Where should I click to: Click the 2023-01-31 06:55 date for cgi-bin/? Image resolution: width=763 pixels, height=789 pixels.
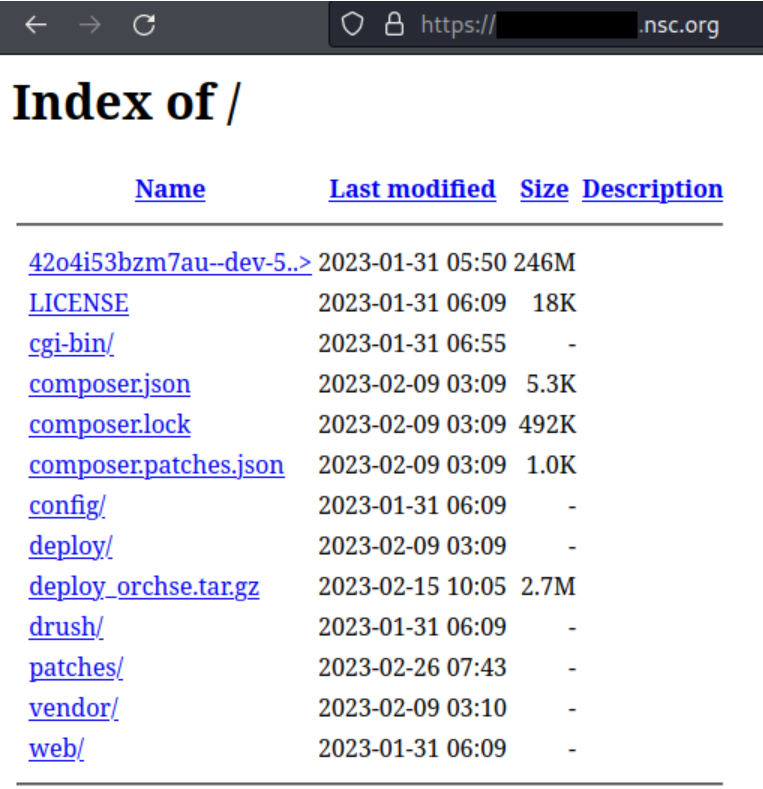[412, 344]
